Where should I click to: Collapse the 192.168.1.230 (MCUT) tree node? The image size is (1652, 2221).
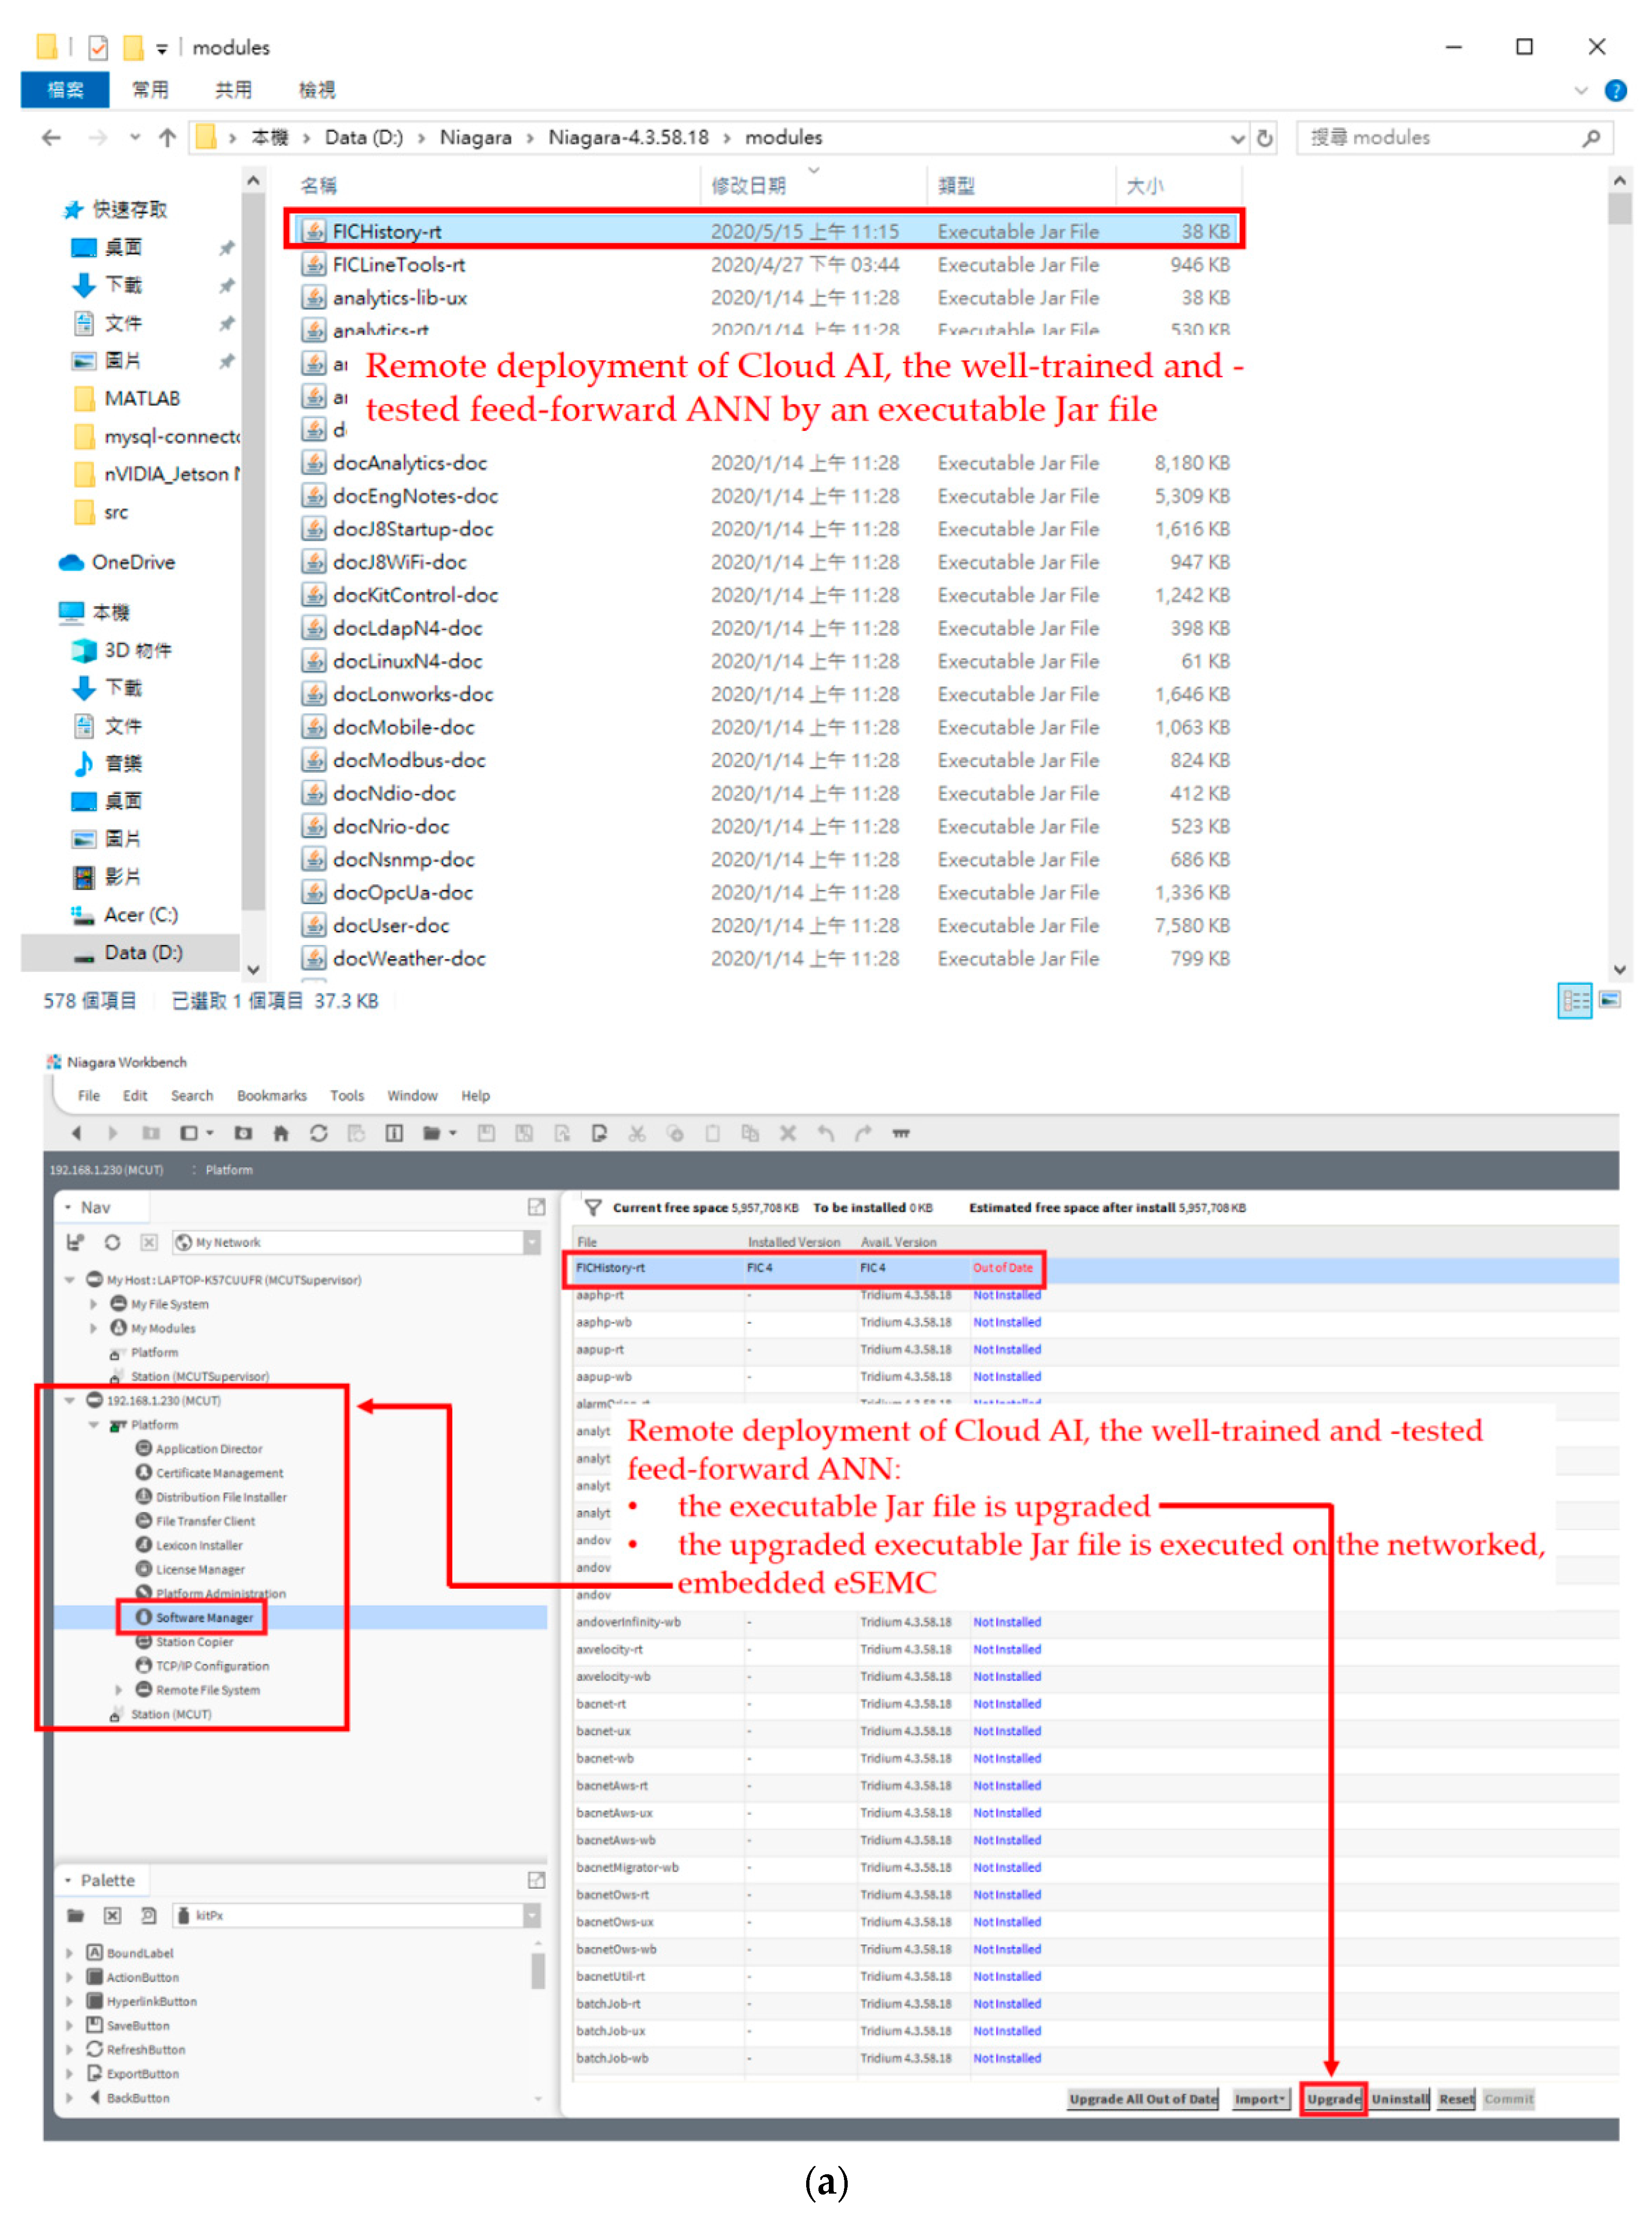[x=70, y=1400]
